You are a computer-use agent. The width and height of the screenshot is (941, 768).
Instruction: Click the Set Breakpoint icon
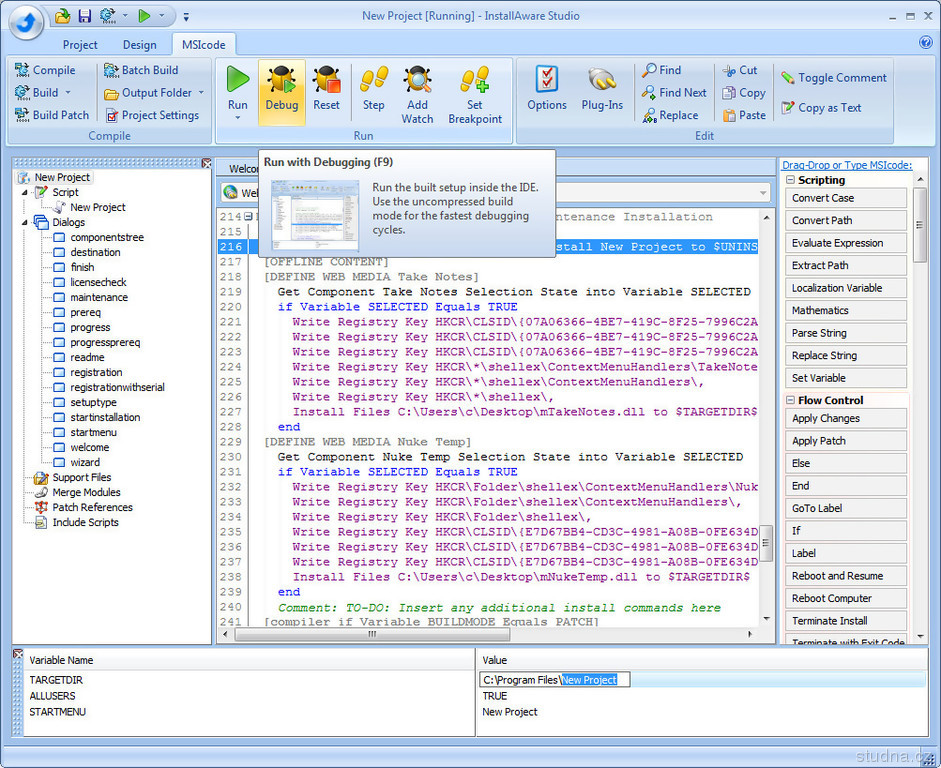pos(475,81)
